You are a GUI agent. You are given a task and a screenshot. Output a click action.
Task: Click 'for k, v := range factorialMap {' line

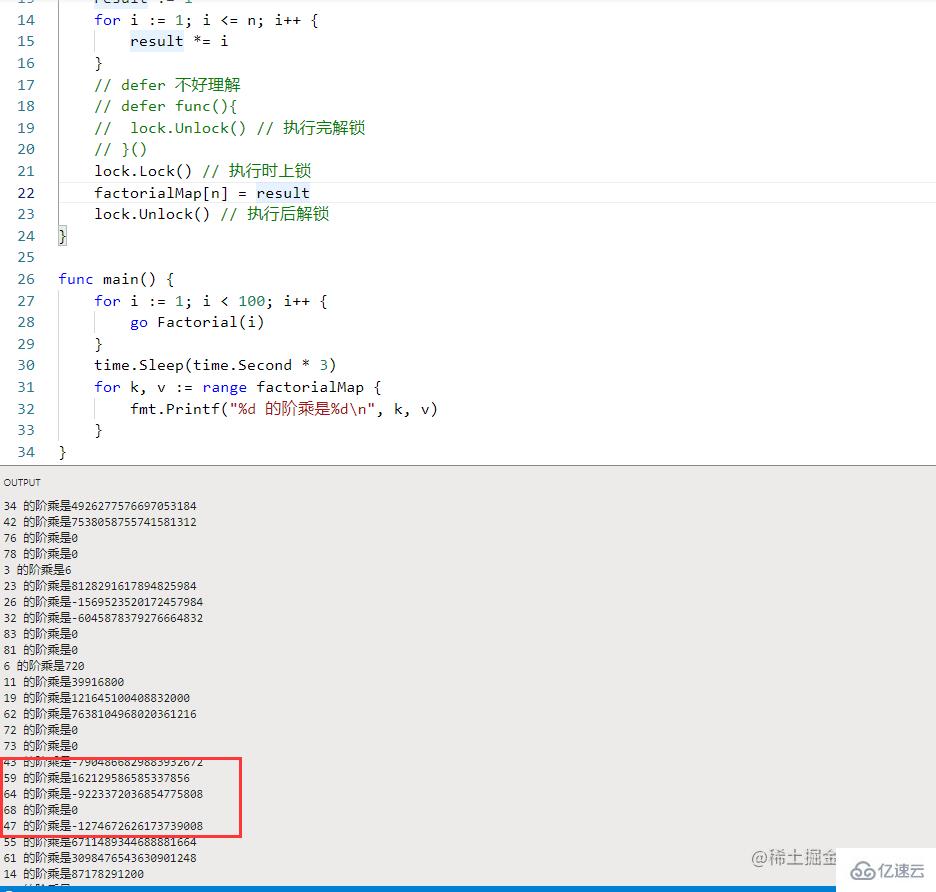pyautogui.click(x=238, y=387)
